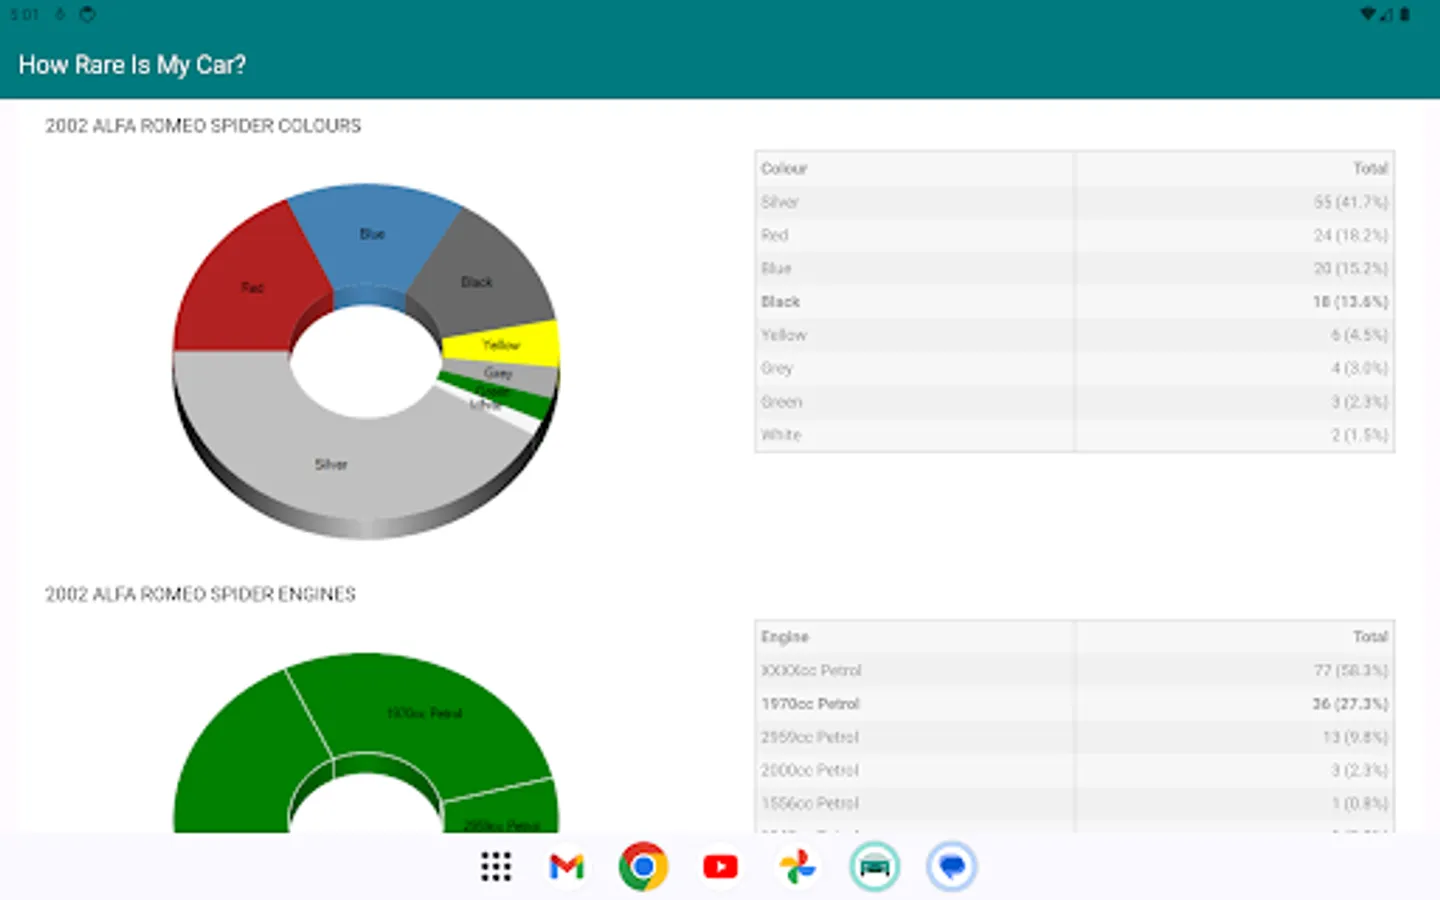Select the Silver slice of colours chart
This screenshot has width=1440, height=900.
click(x=330, y=465)
